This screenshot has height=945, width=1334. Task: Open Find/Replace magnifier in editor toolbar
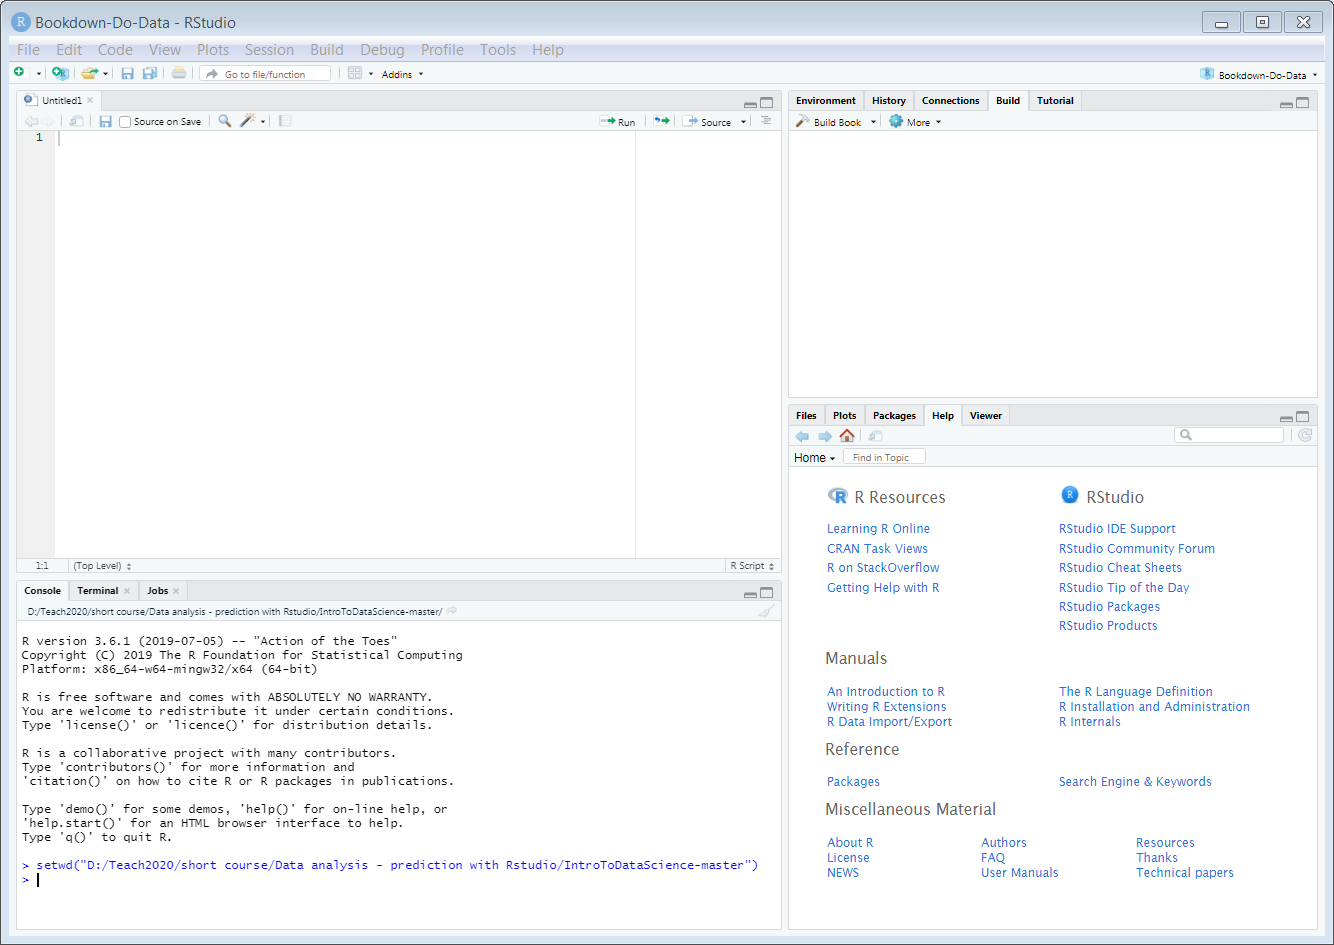coord(225,121)
